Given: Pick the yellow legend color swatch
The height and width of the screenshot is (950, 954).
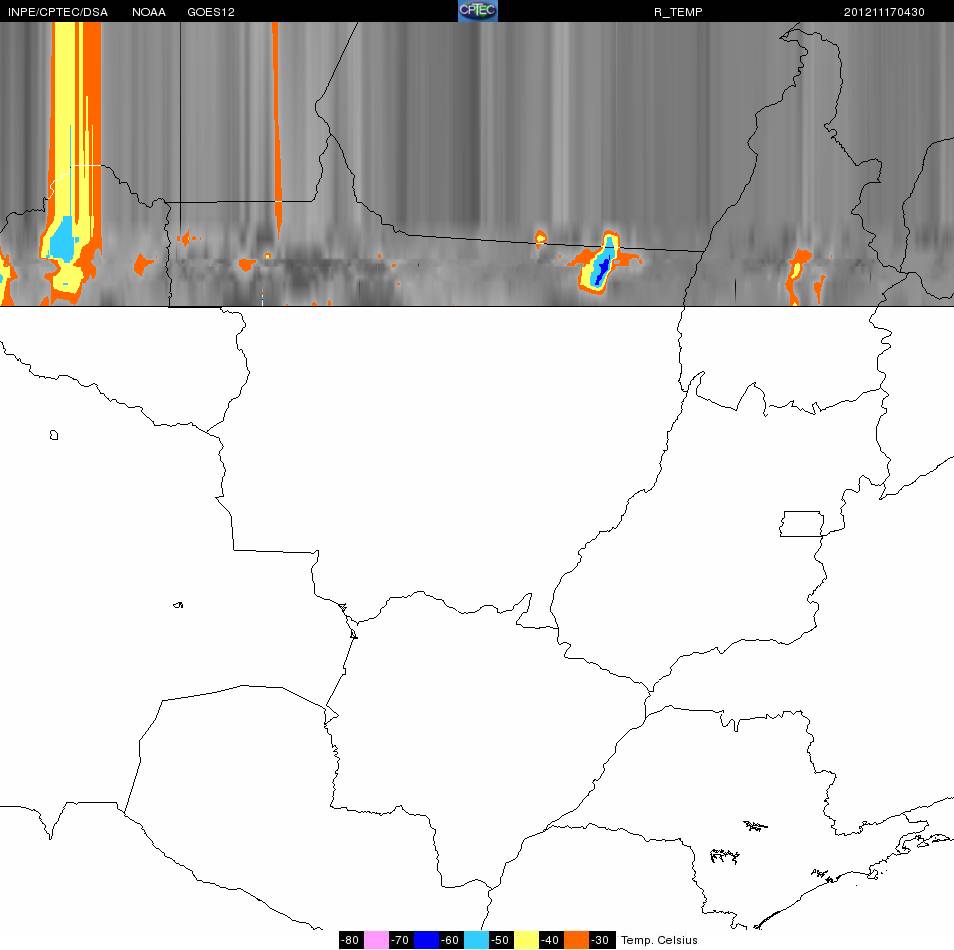Looking at the screenshot, I should (x=526, y=940).
